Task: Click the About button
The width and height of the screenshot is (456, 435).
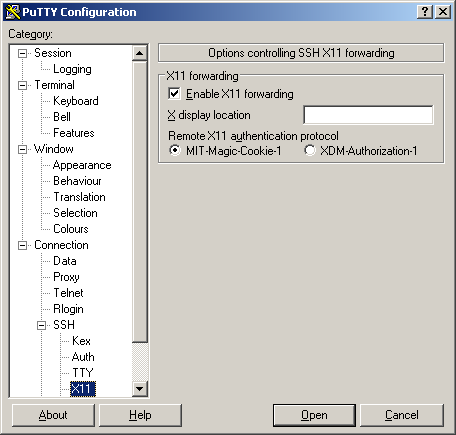Action: (x=53, y=415)
